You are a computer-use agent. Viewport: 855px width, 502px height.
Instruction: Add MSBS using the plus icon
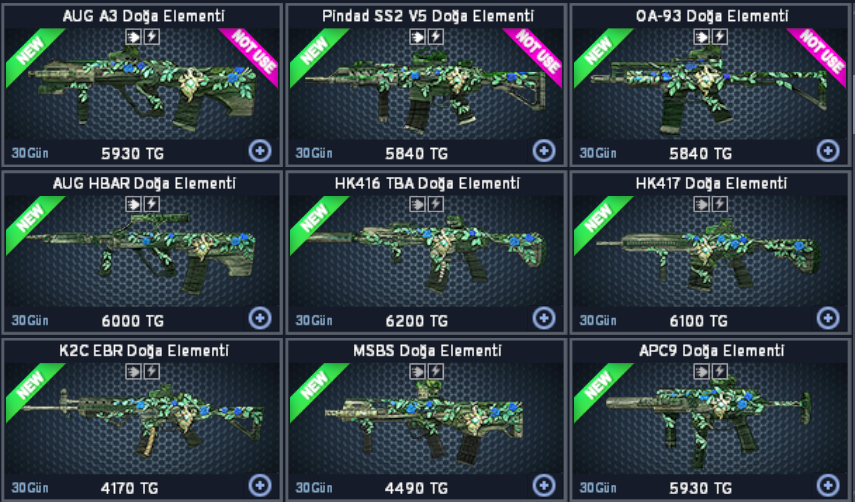coord(544,485)
